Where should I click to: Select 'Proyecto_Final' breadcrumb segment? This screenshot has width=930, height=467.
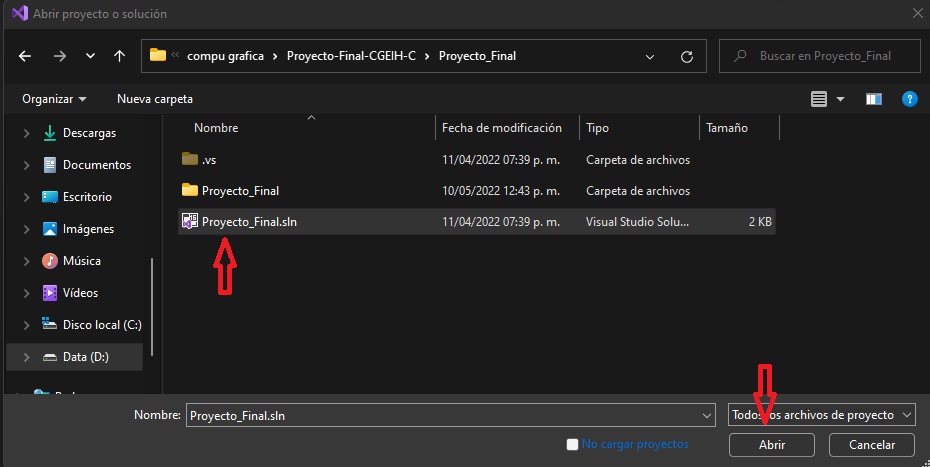tap(477, 56)
